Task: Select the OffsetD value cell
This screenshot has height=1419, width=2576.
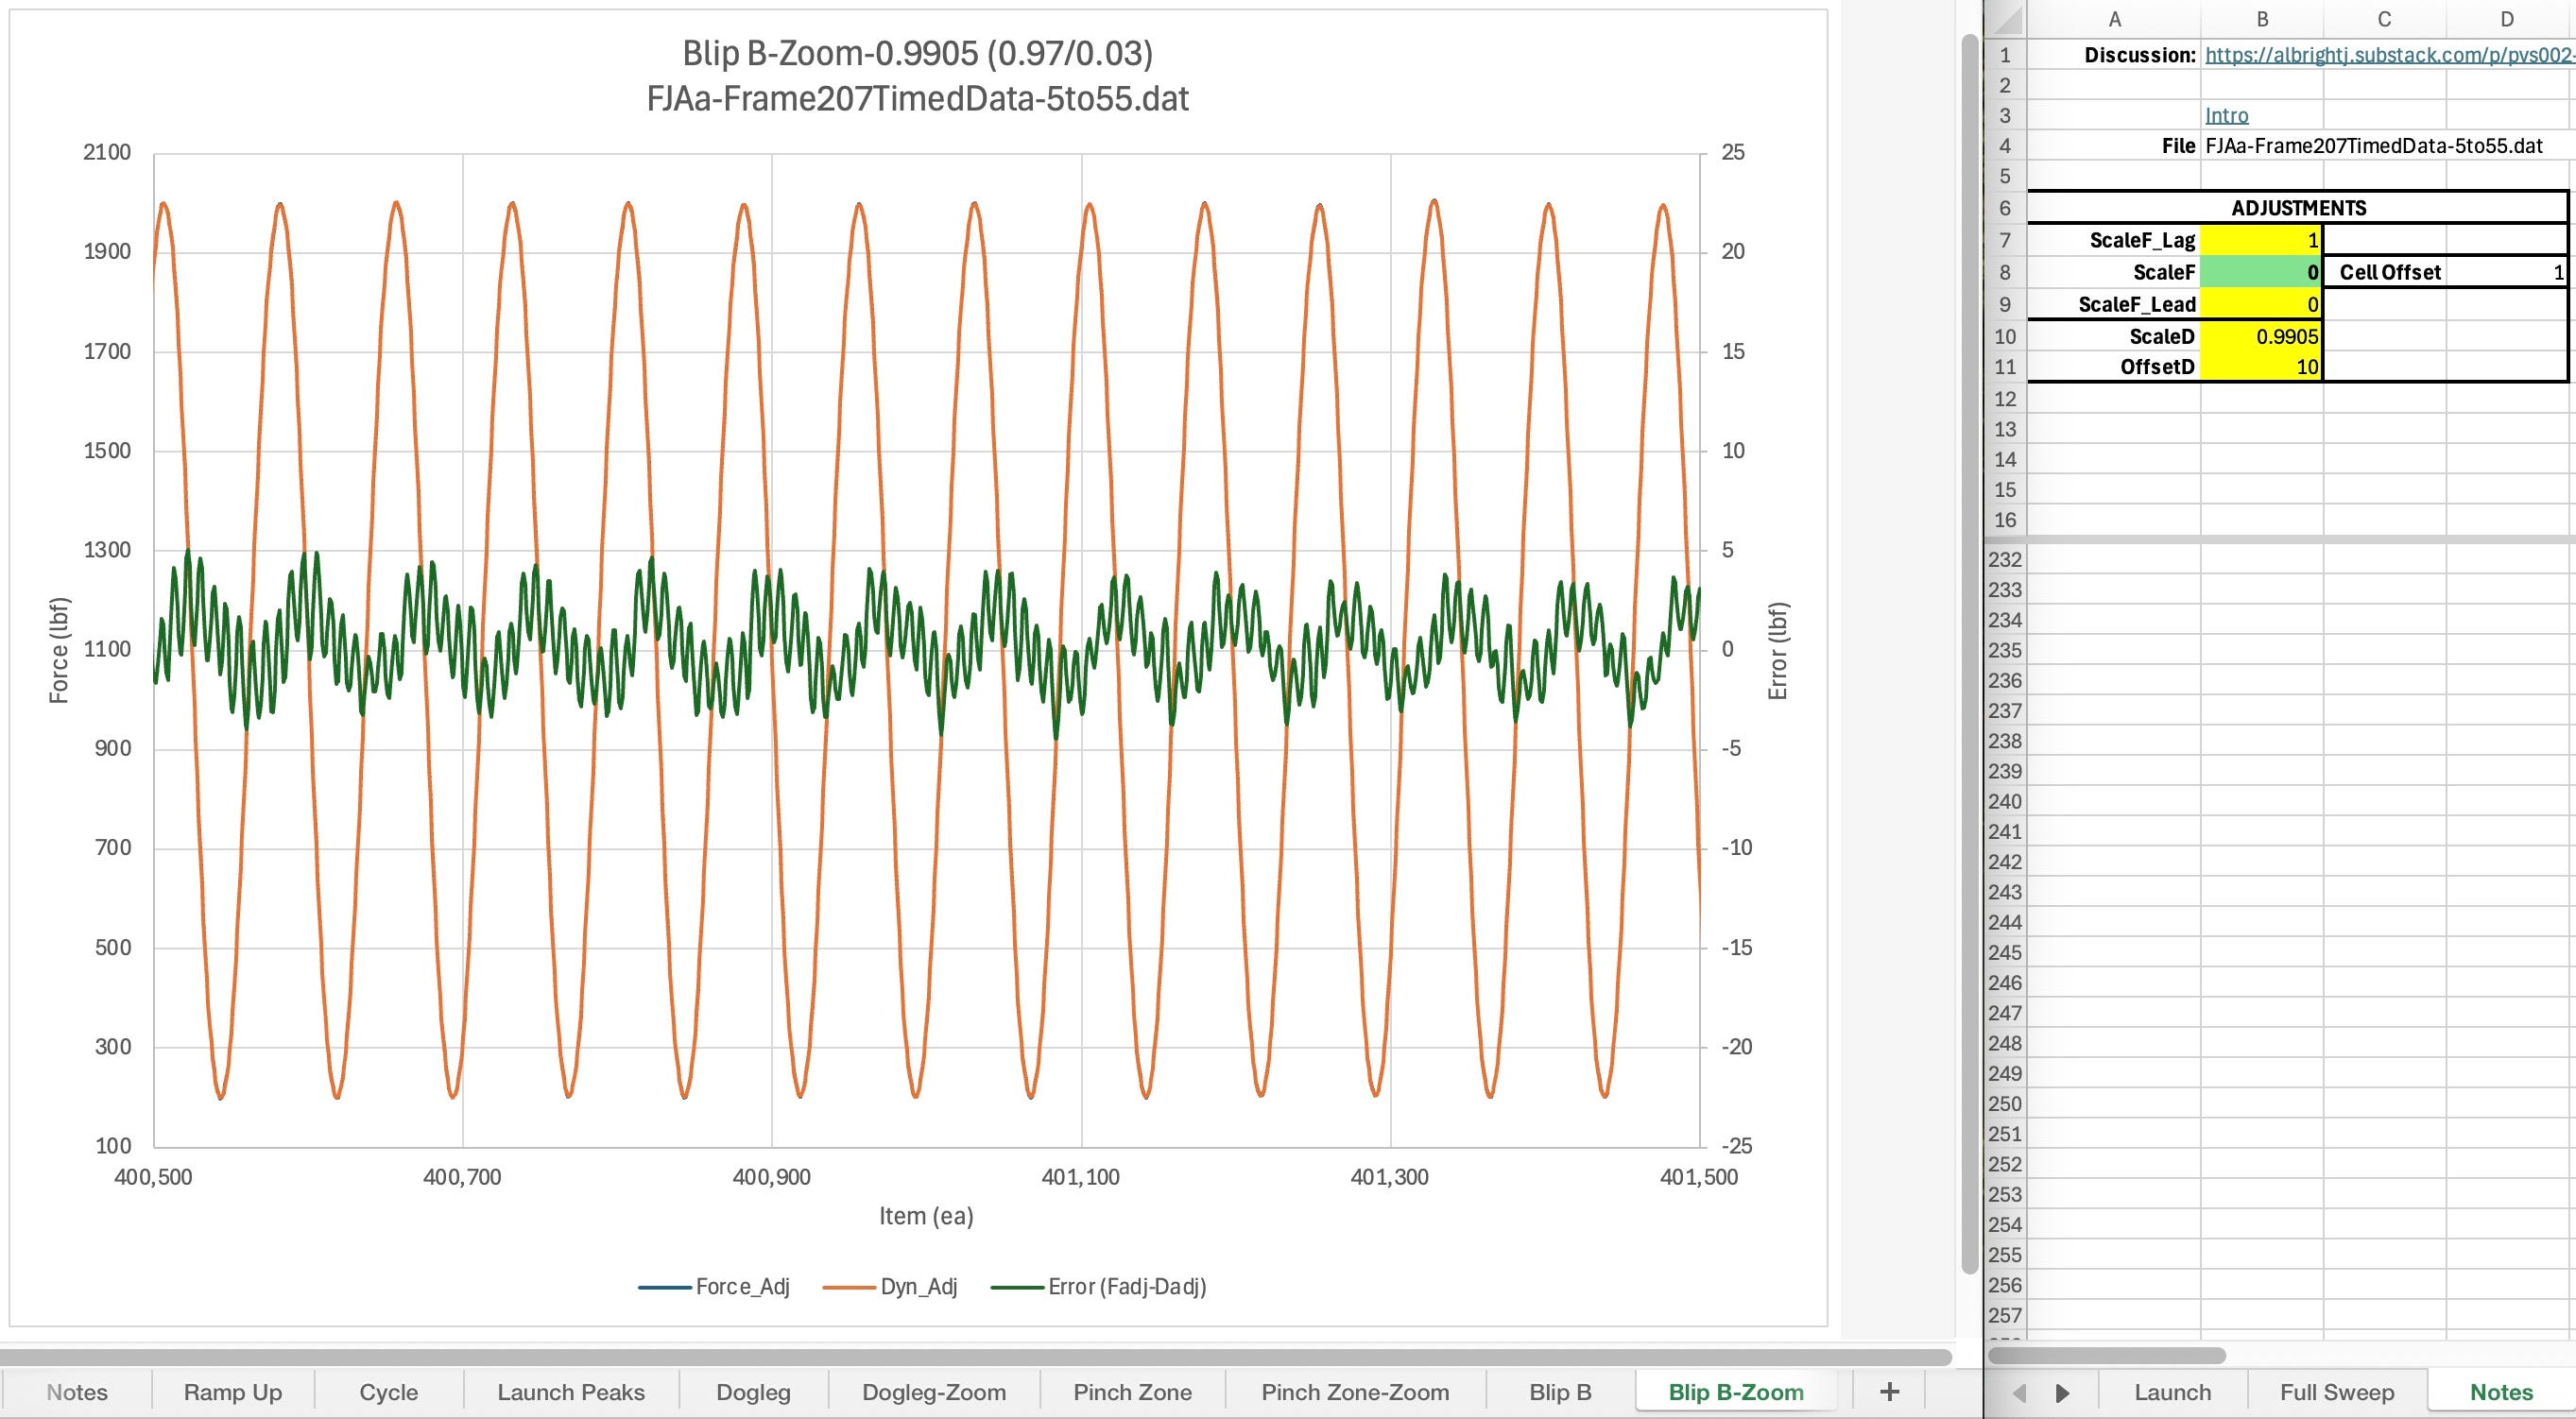Action: tap(2261, 367)
